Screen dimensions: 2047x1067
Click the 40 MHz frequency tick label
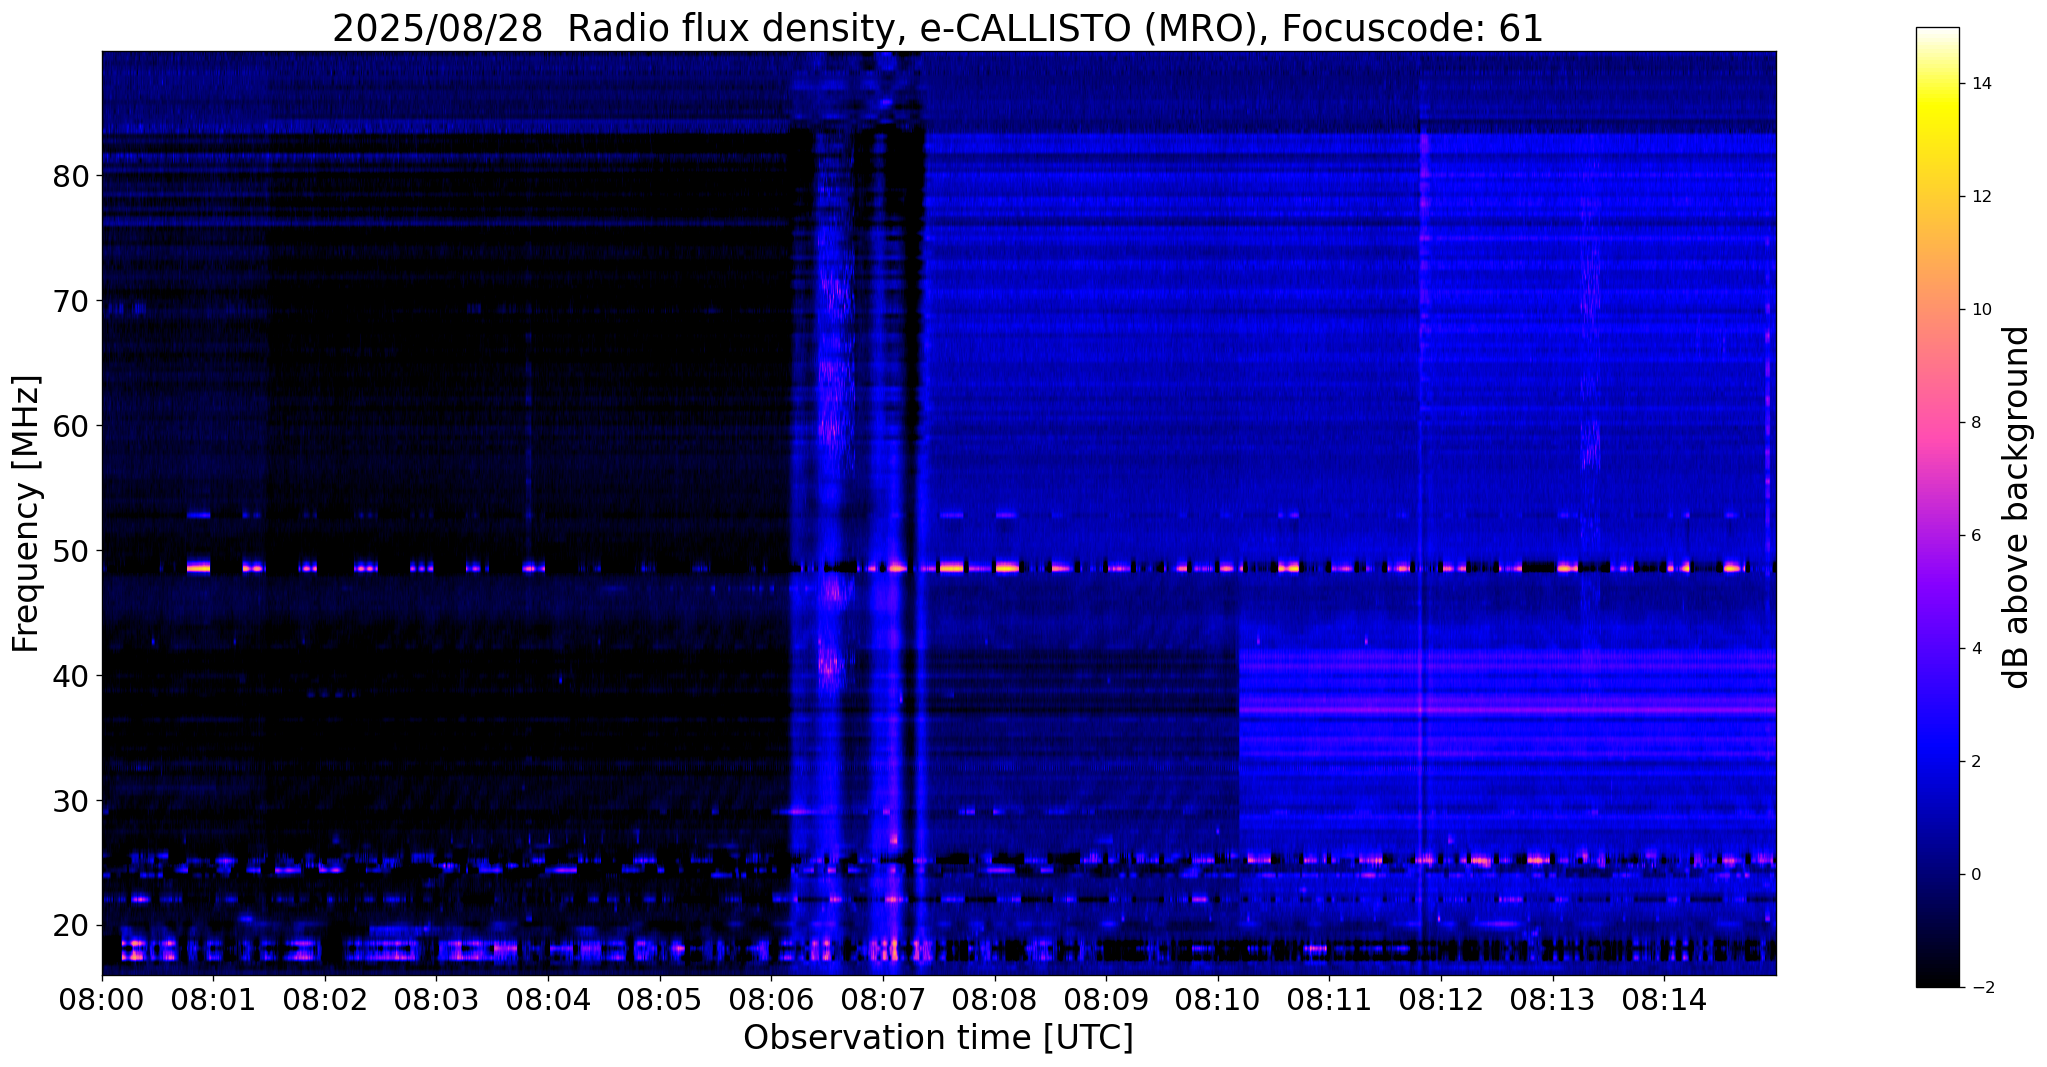pyautogui.click(x=71, y=676)
